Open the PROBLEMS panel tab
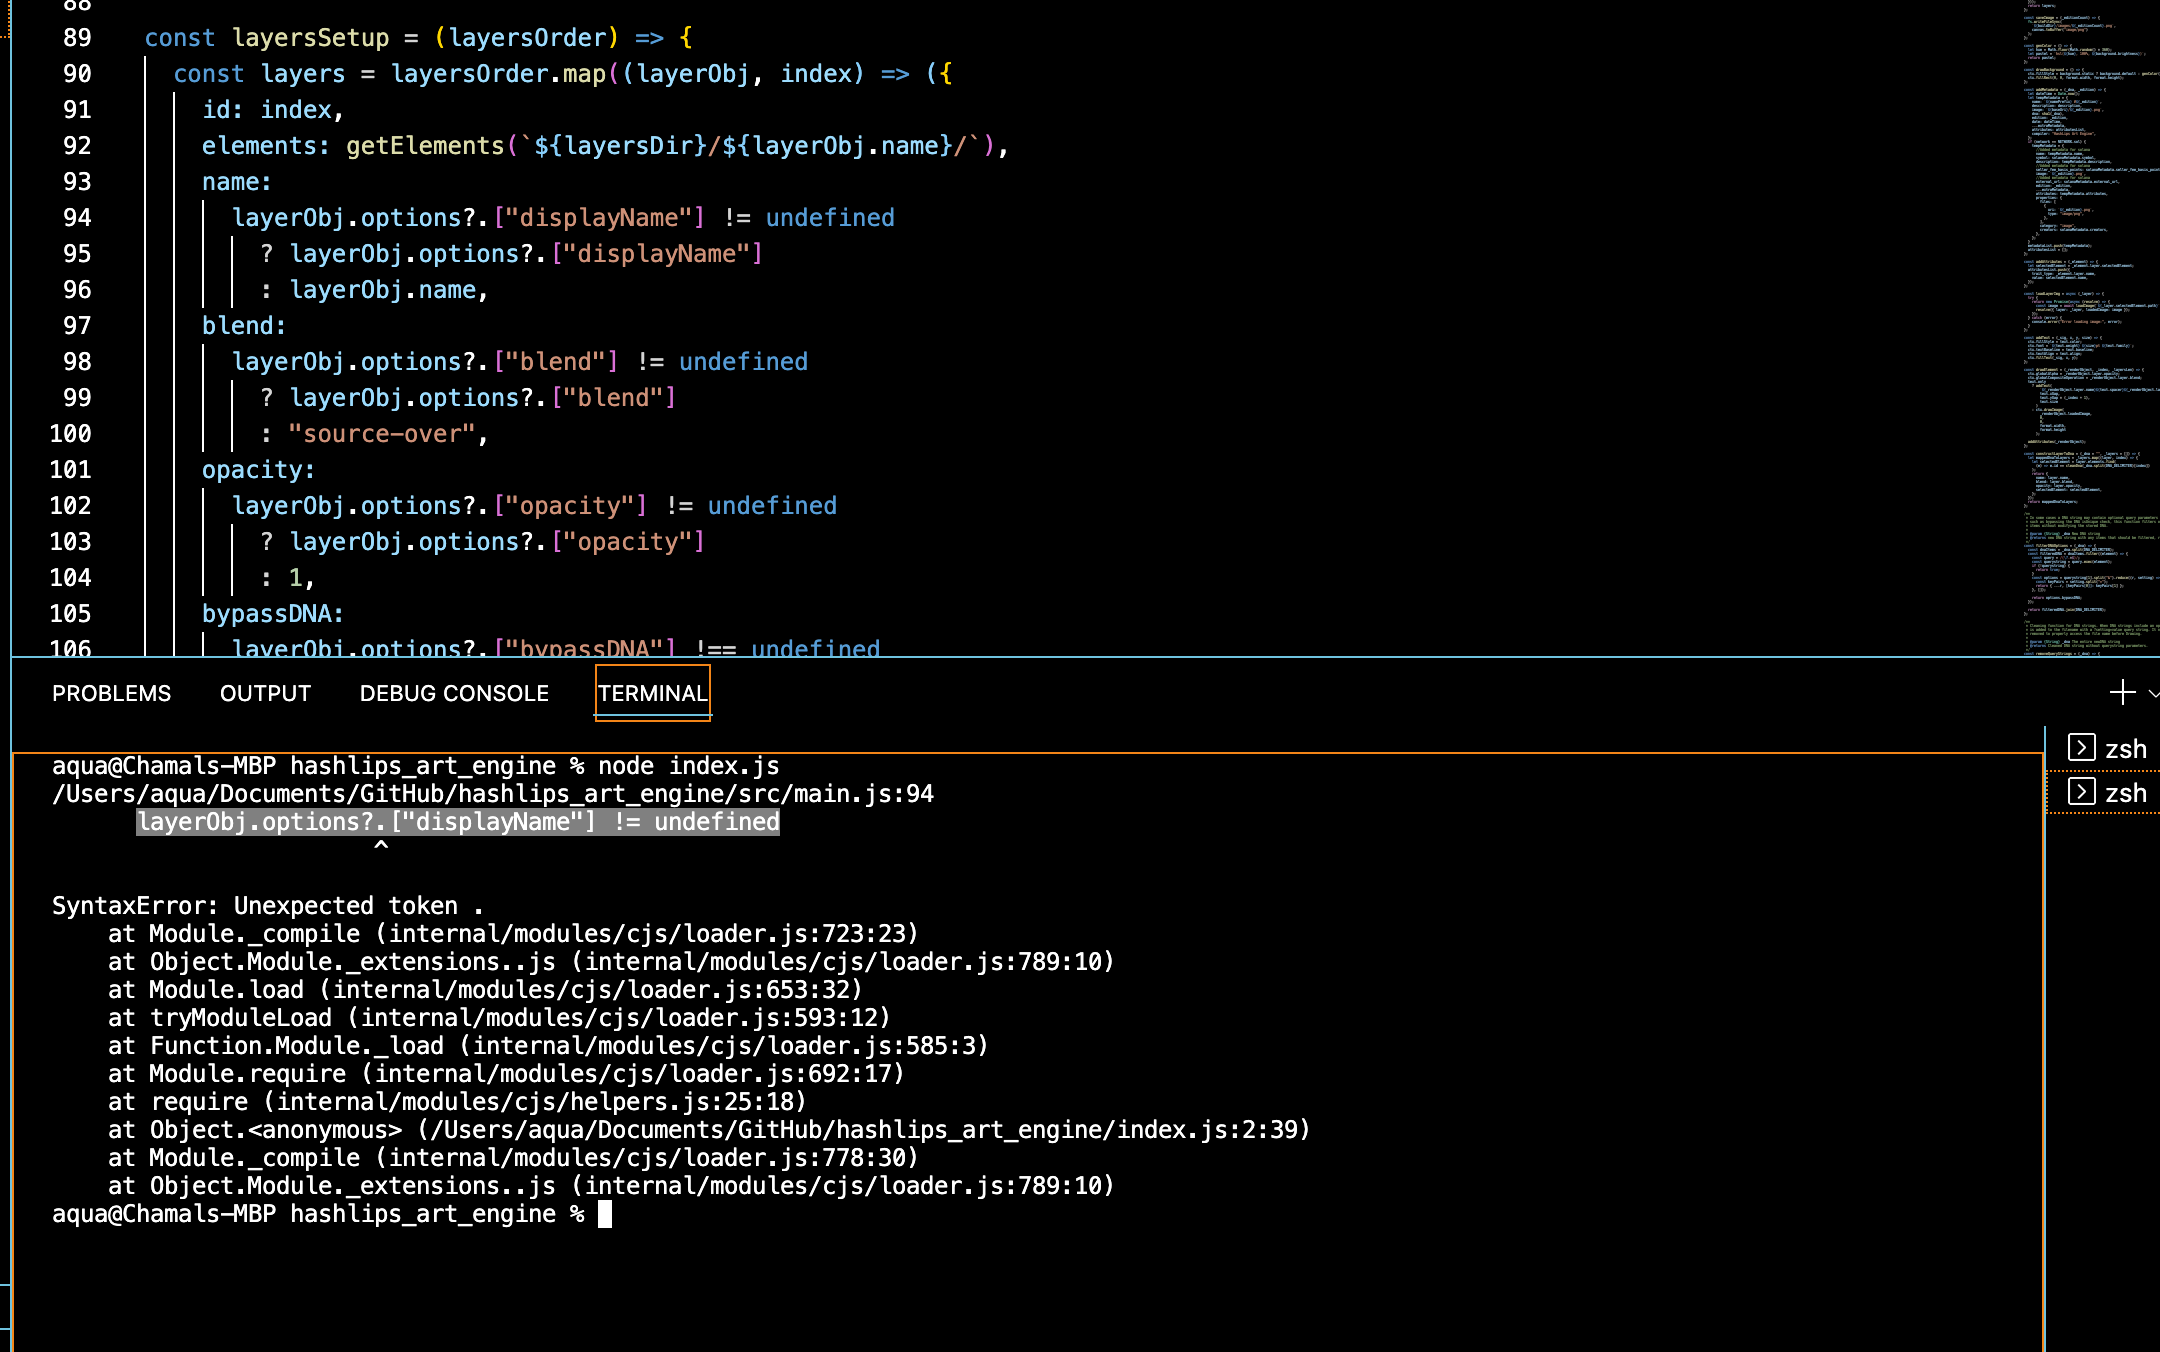This screenshot has height=1352, width=2160. [111, 693]
